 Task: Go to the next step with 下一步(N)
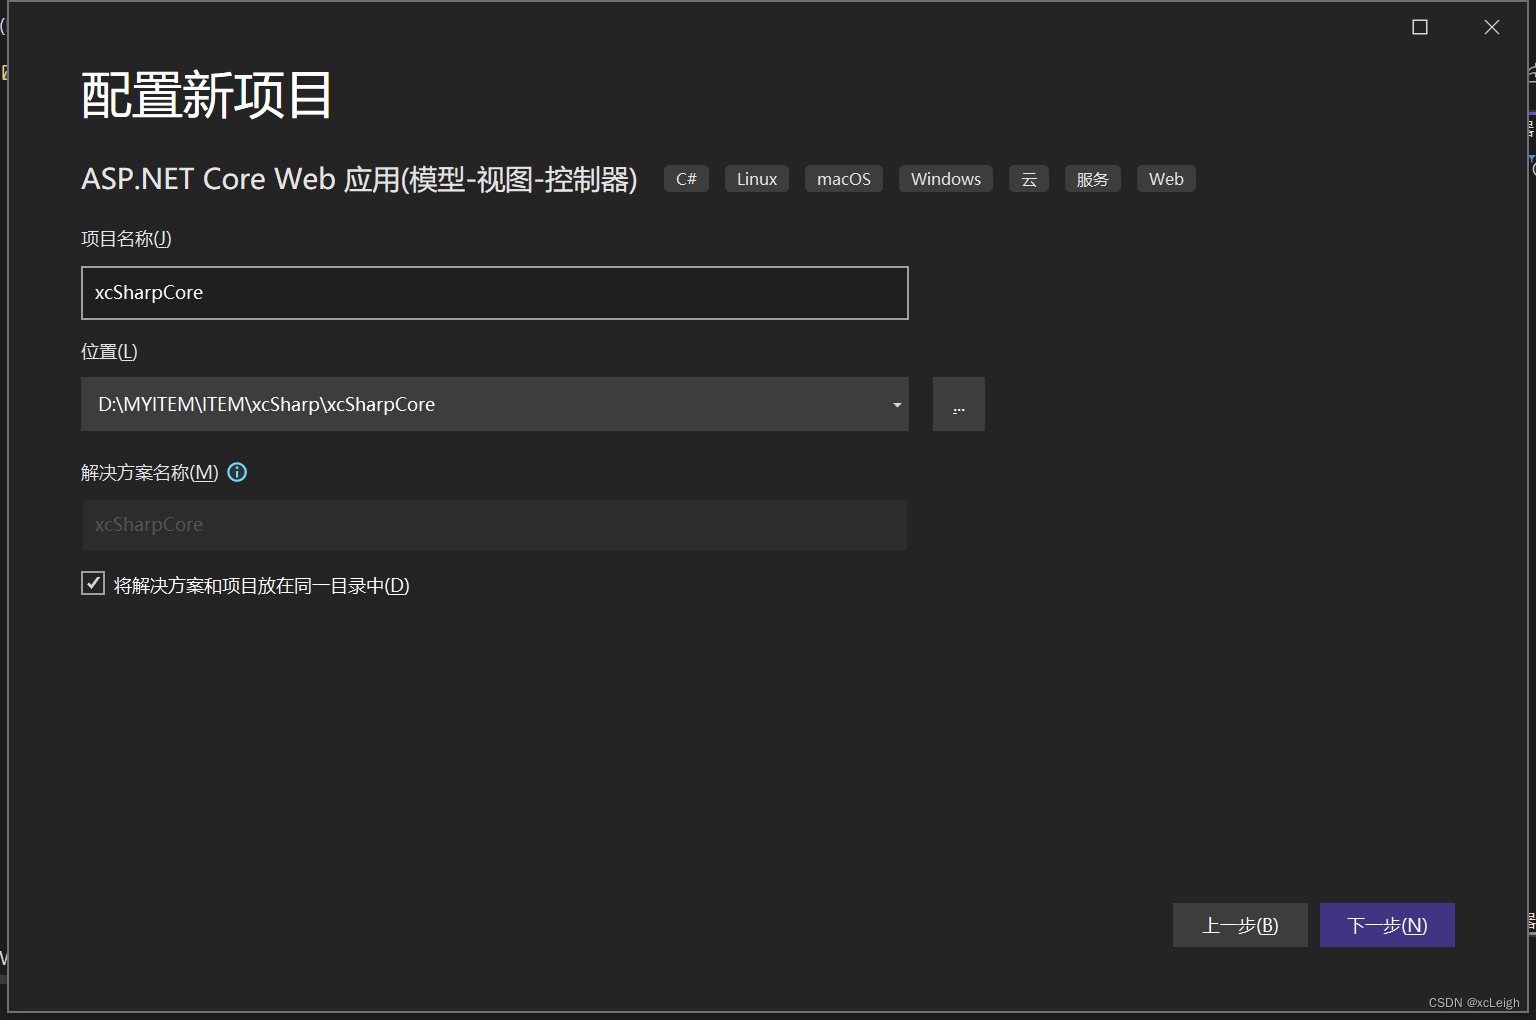pyautogui.click(x=1387, y=925)
